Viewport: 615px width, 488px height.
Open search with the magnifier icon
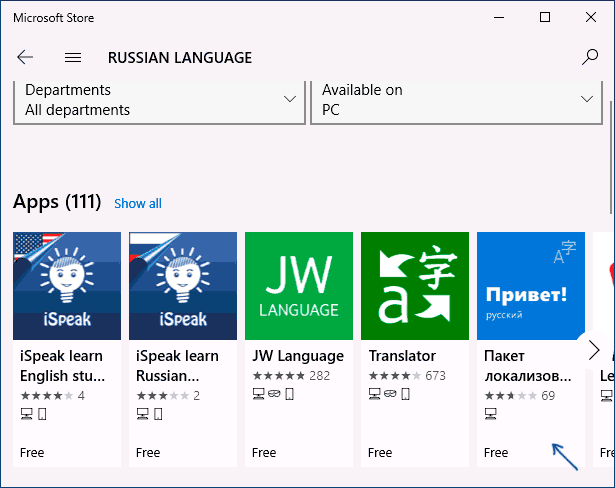[590, 57]
